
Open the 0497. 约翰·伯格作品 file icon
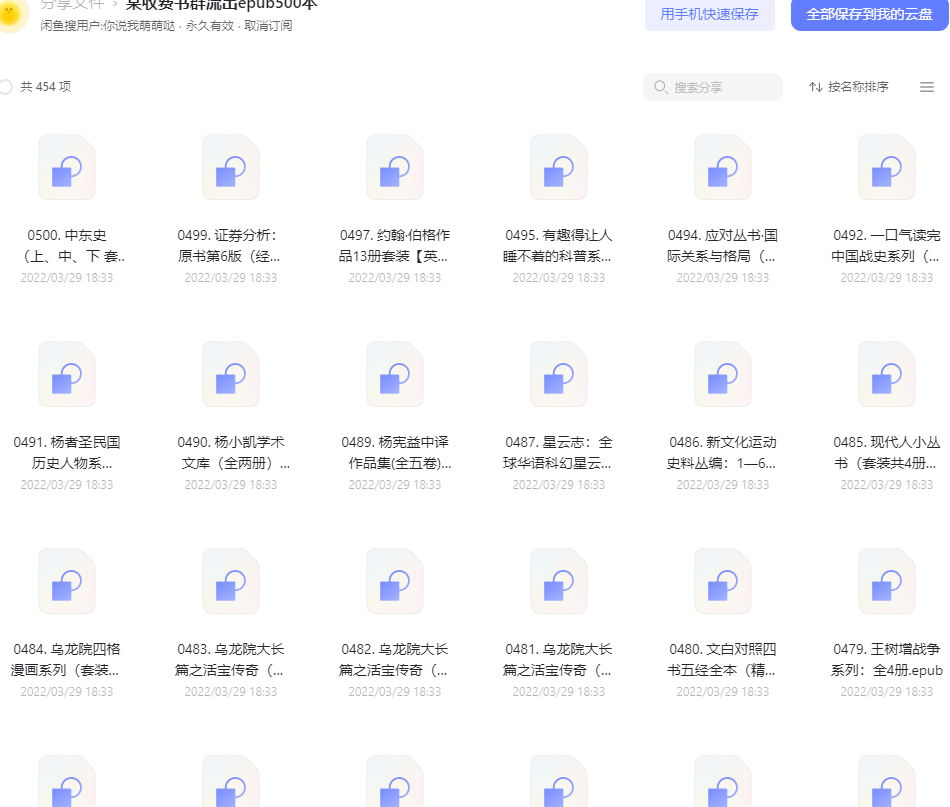coord(394,167)
